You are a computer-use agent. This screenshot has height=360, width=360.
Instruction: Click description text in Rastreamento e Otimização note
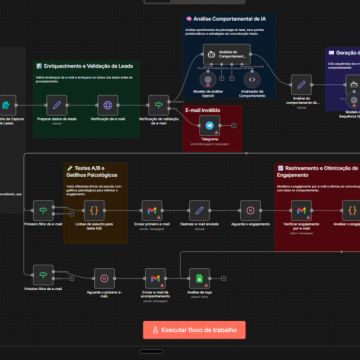coord(318,188)
